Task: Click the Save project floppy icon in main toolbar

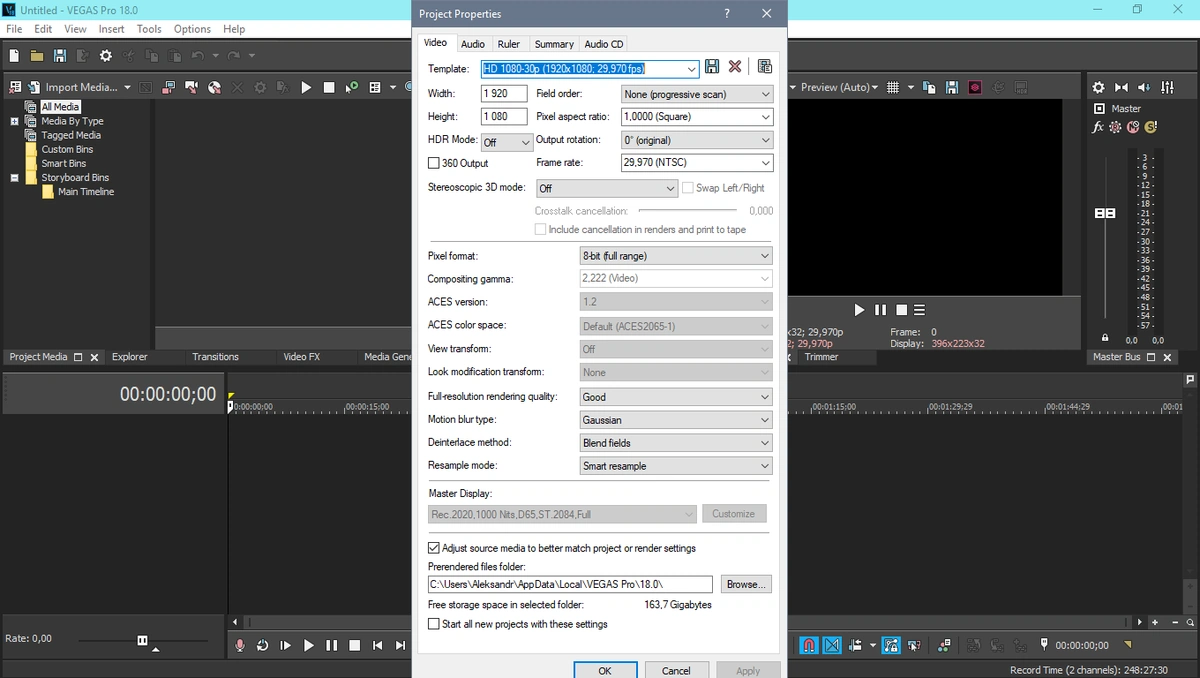Action: click(x=60, y=56)
